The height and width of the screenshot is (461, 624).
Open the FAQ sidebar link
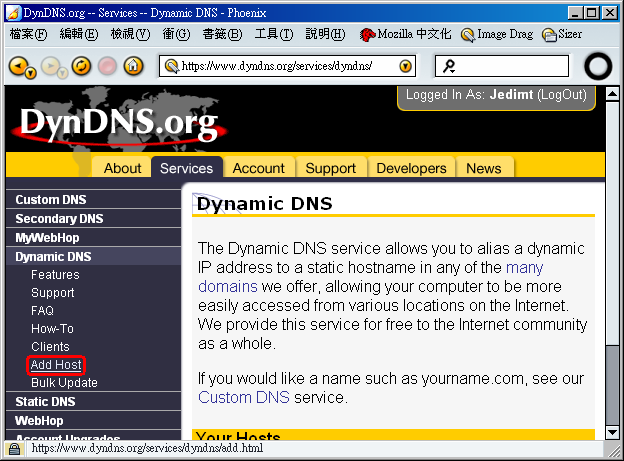click(x=42, y=311)
